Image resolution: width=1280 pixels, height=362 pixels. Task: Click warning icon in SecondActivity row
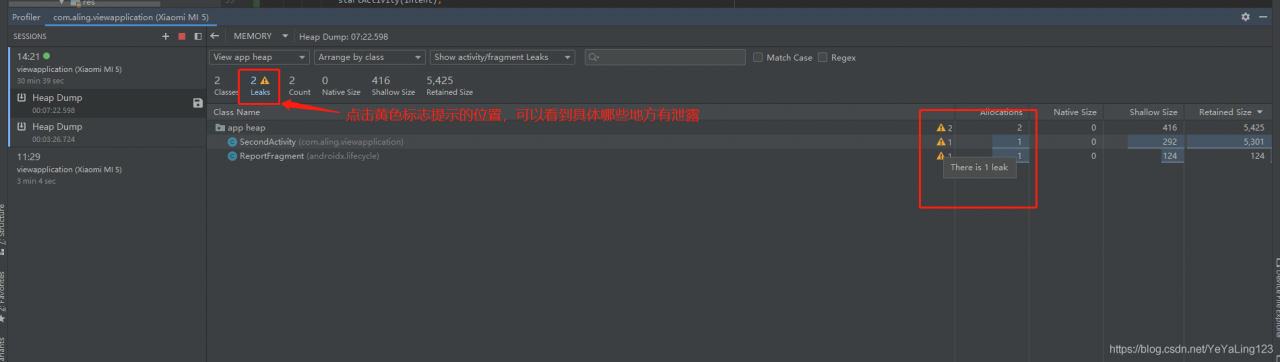pyautogui.click(x=940, y=142)
